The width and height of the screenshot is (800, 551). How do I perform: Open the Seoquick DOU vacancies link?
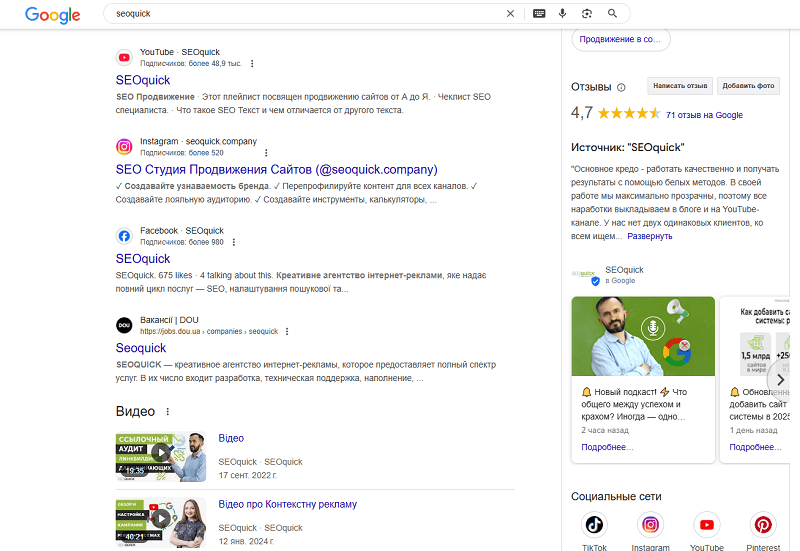141,348
